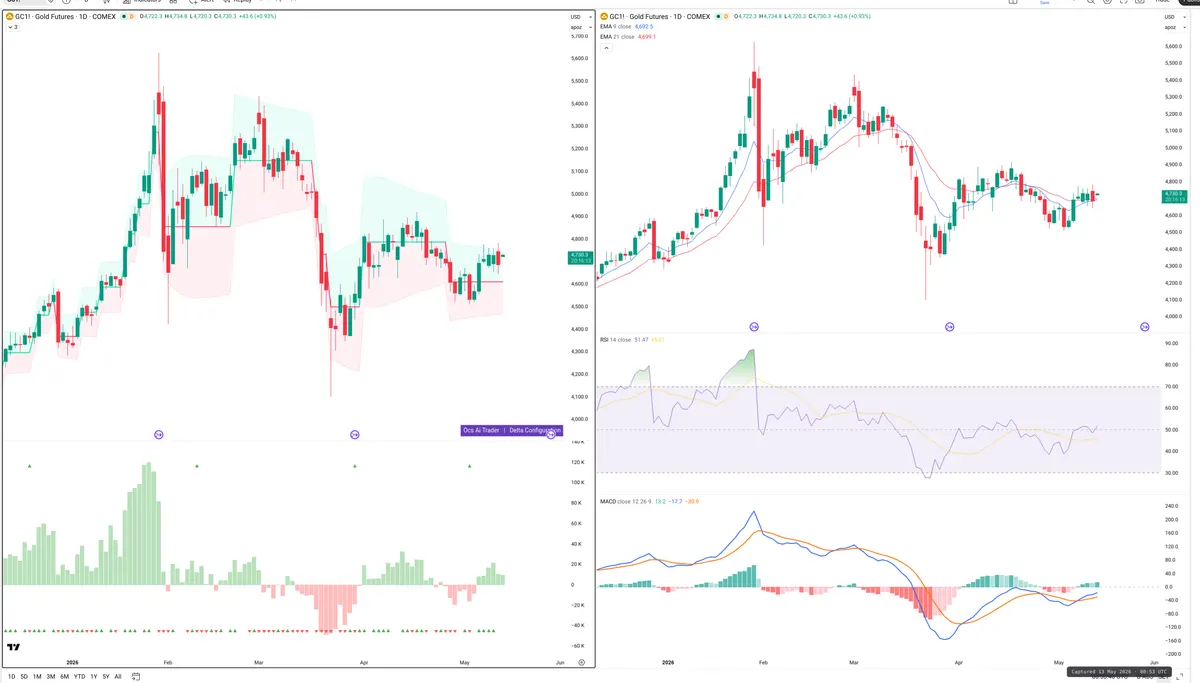This screenshot has width=1200, height=683.
Task: Select the 3M time range
Action: click(51, 677)
